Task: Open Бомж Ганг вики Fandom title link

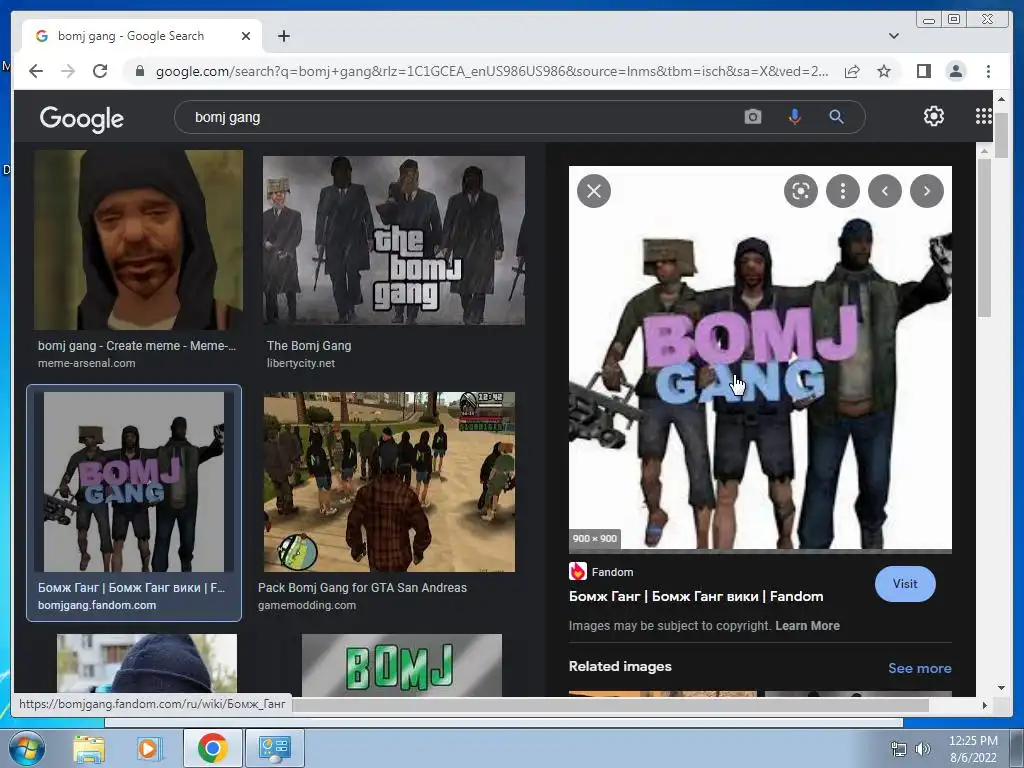Action: 696,596
